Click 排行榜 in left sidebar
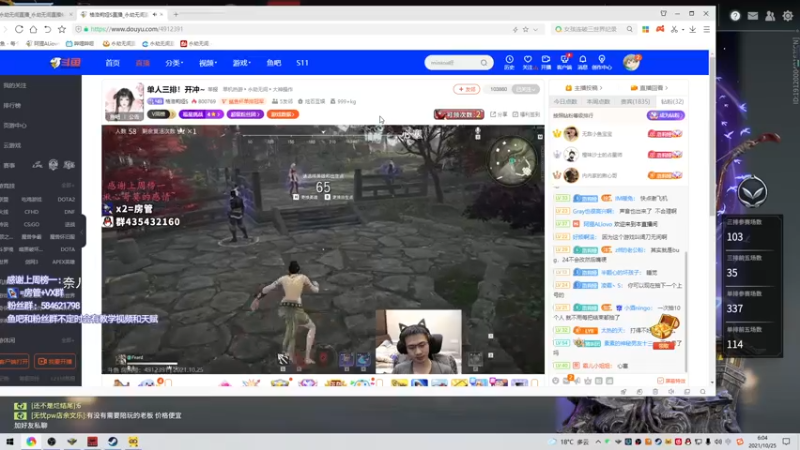Screen dimensions: 800x450 point(12,105)
